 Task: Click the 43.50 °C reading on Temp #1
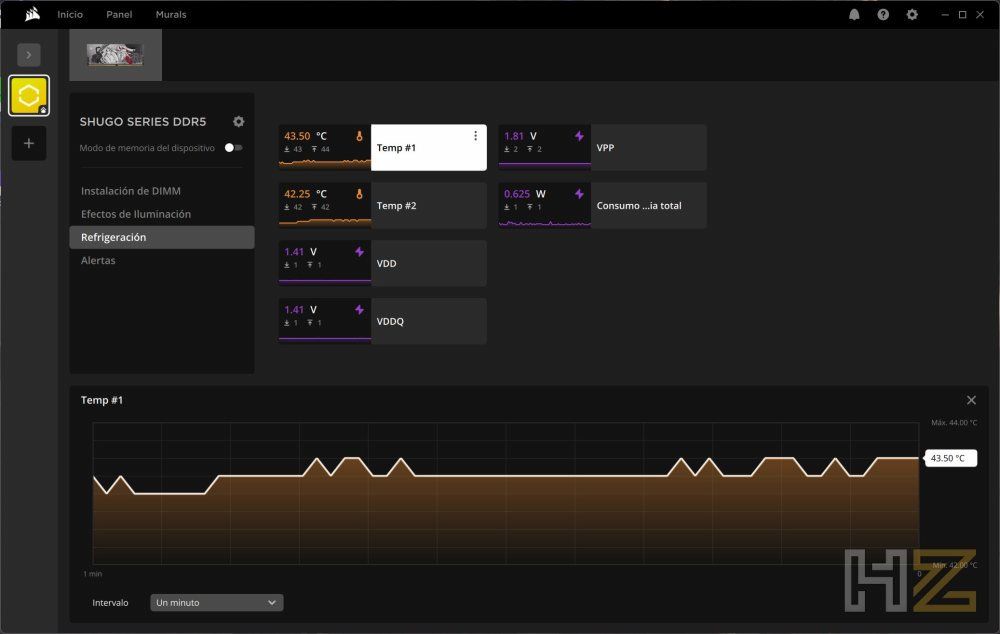[x=305, y=136]
